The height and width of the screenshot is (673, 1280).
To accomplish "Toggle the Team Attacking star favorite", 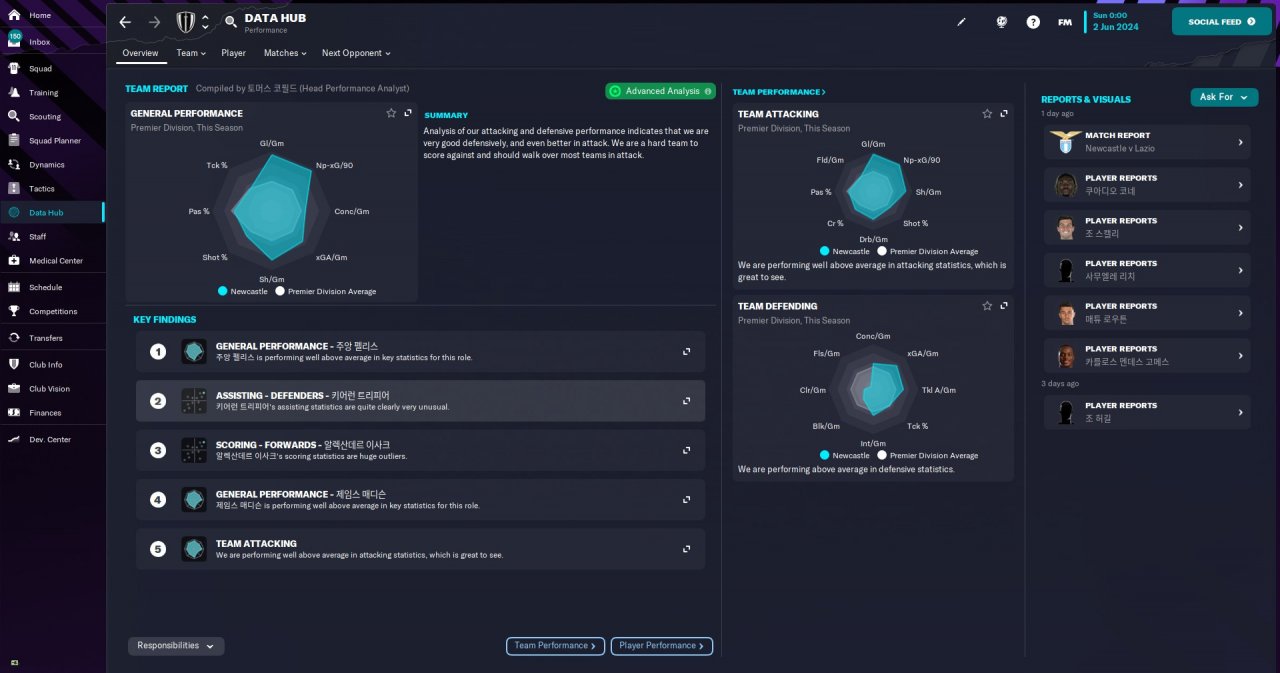I will click(x=987, y=114).
